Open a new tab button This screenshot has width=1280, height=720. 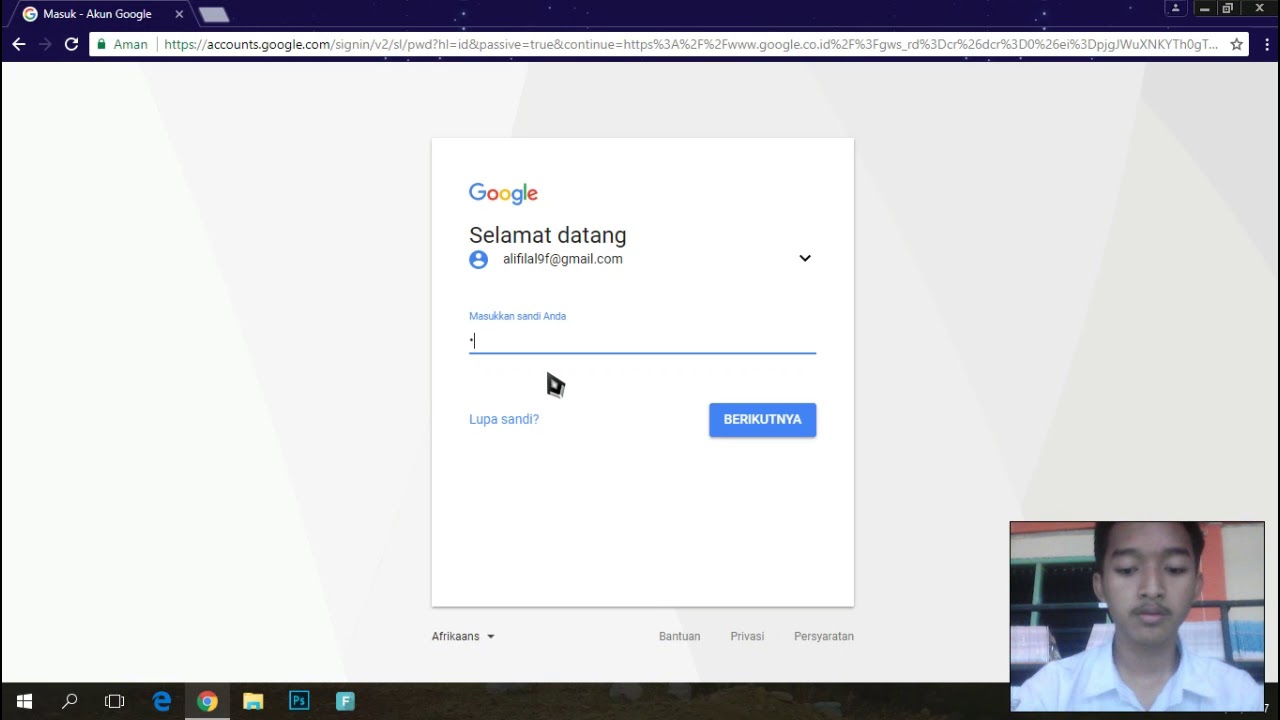(x=213, y=15)
